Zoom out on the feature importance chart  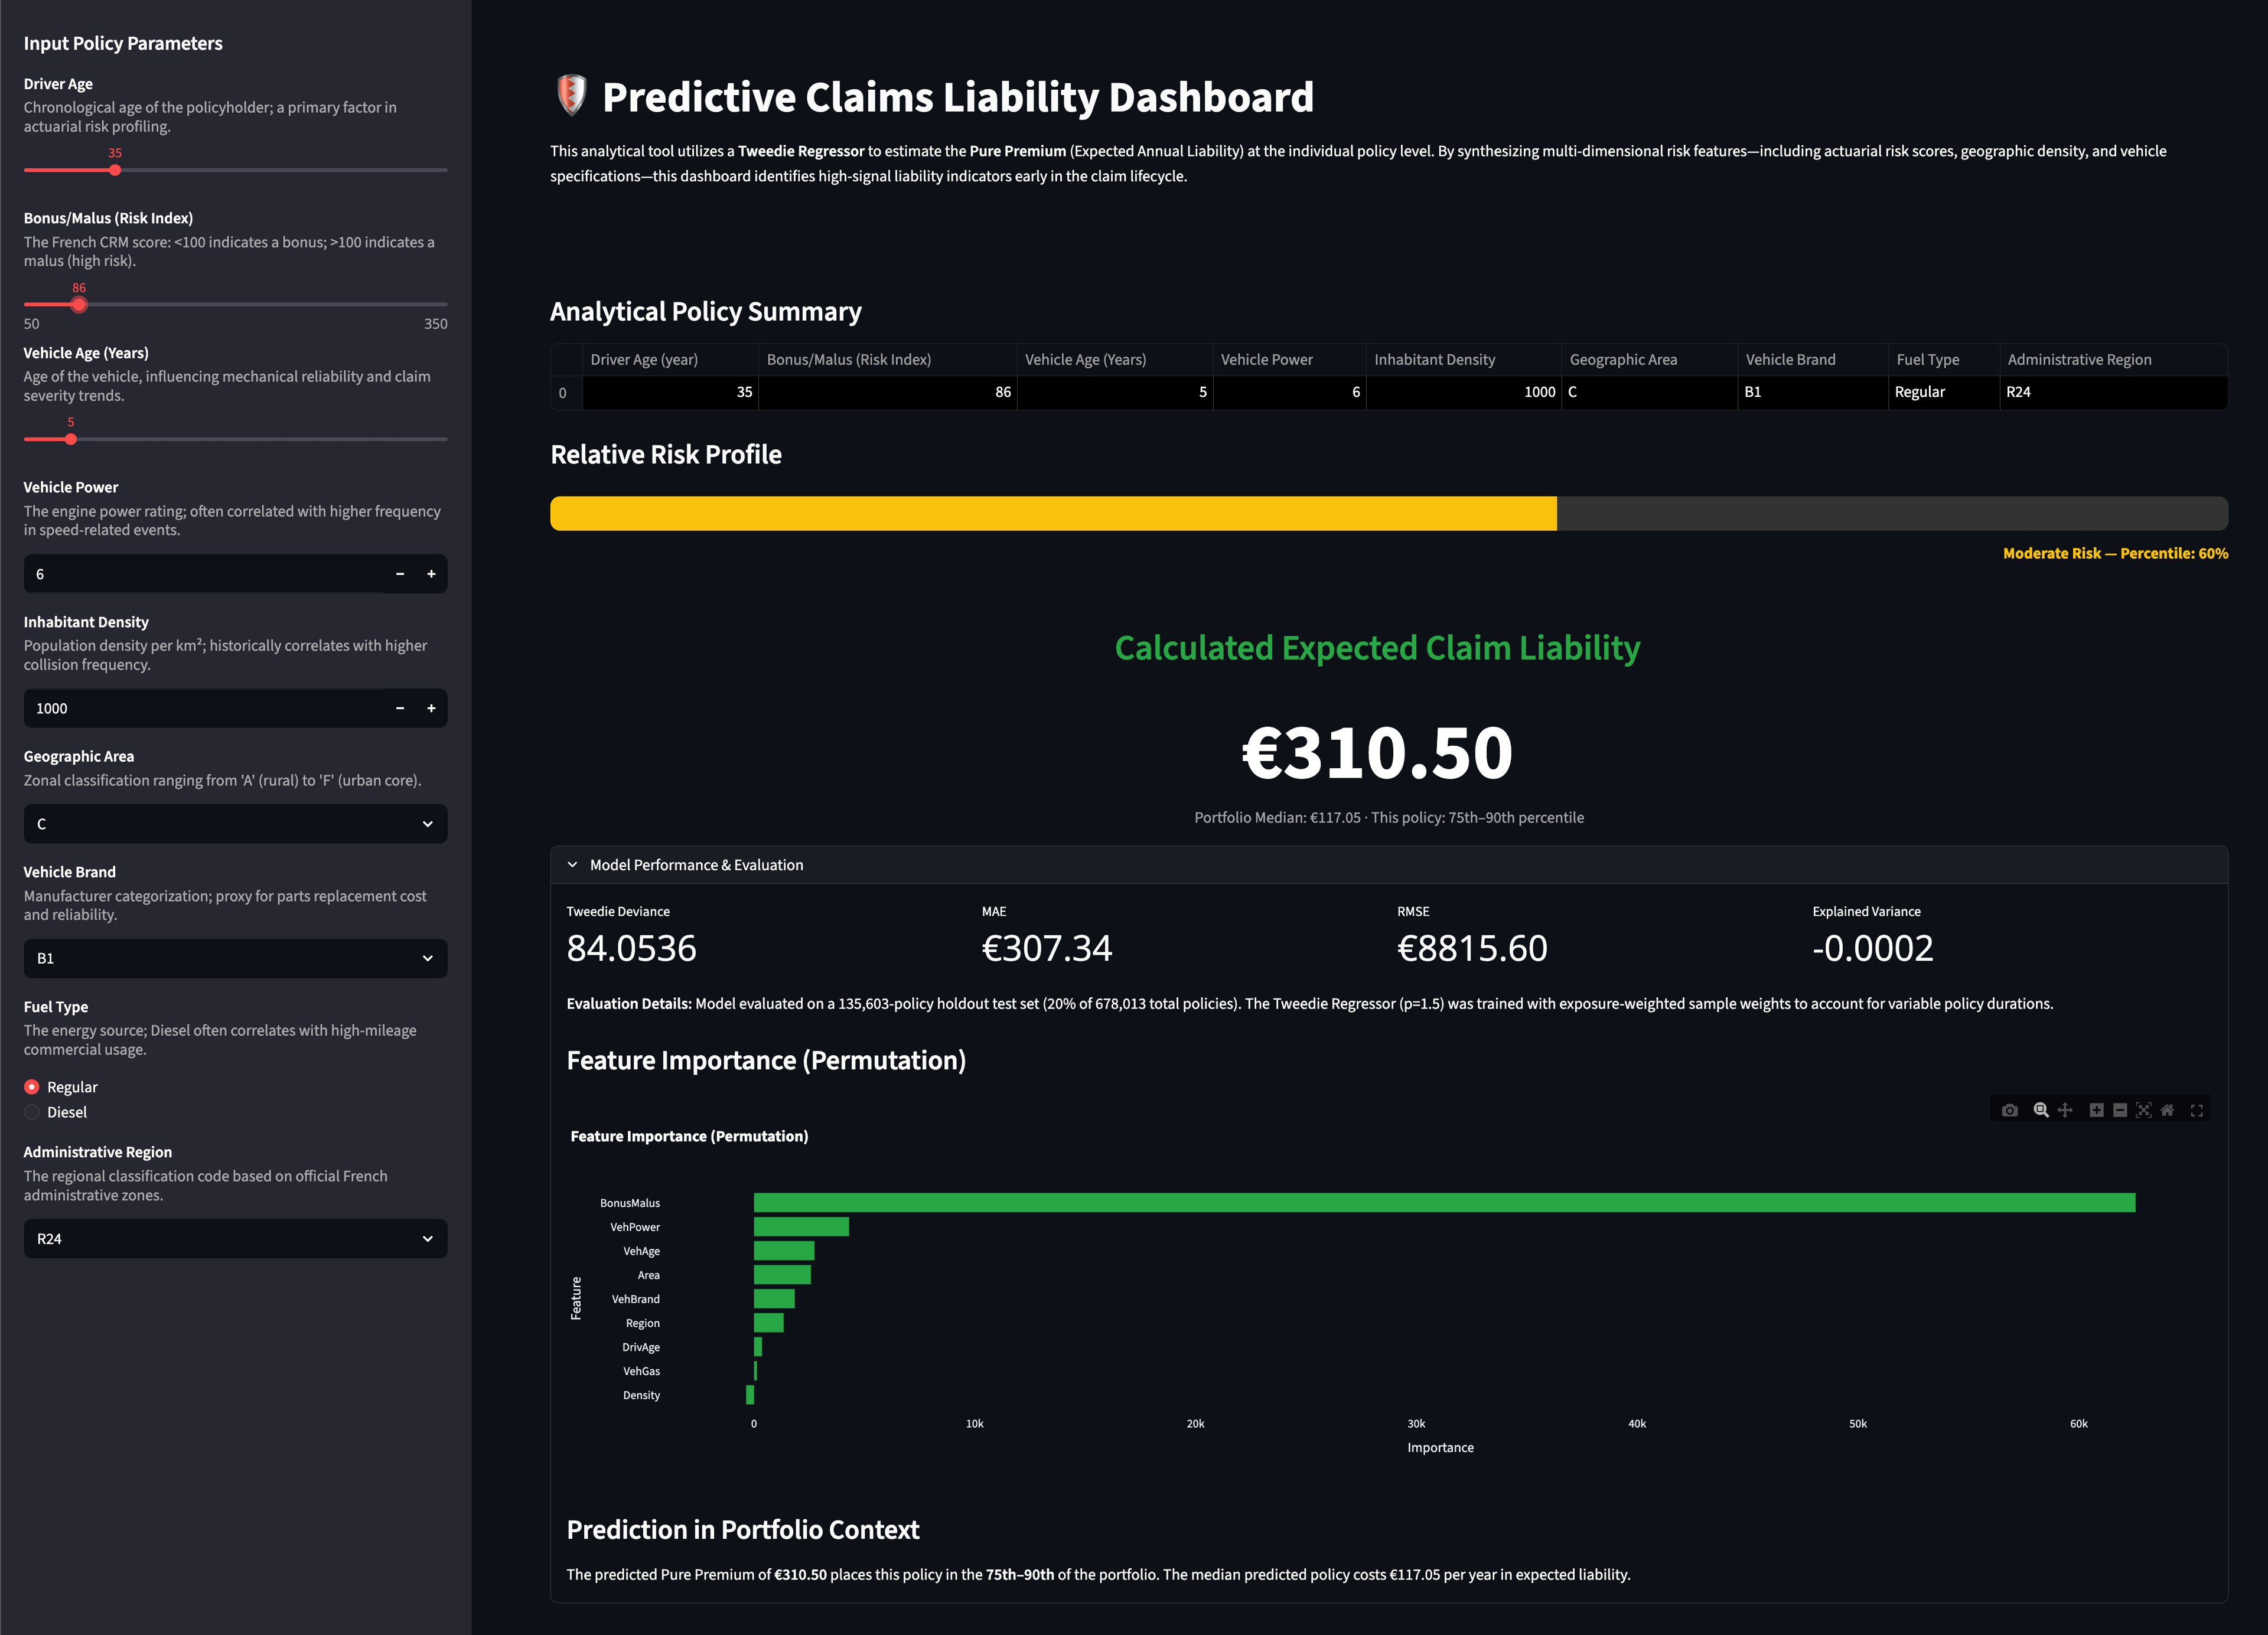coord(2120,1109)
